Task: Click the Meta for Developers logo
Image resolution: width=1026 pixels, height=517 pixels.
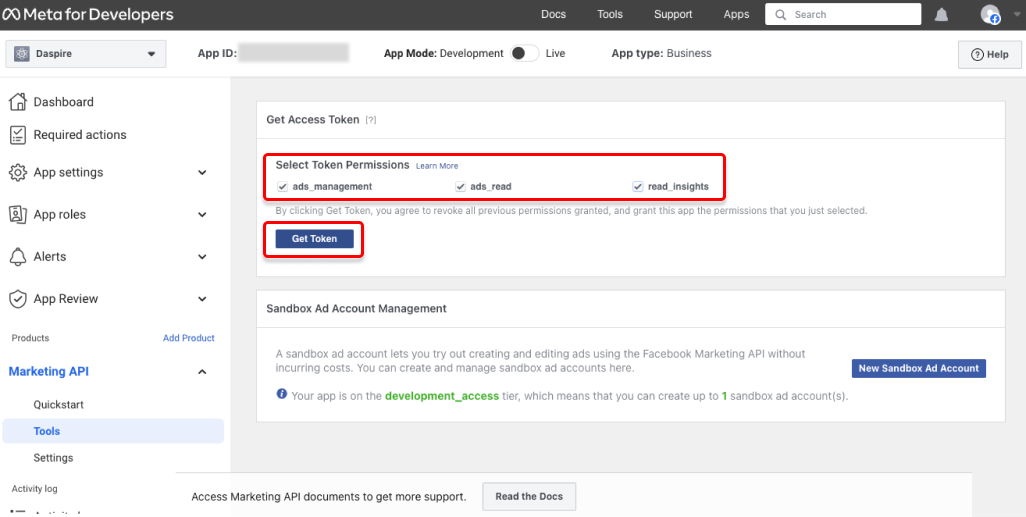Action: (88, 14)
